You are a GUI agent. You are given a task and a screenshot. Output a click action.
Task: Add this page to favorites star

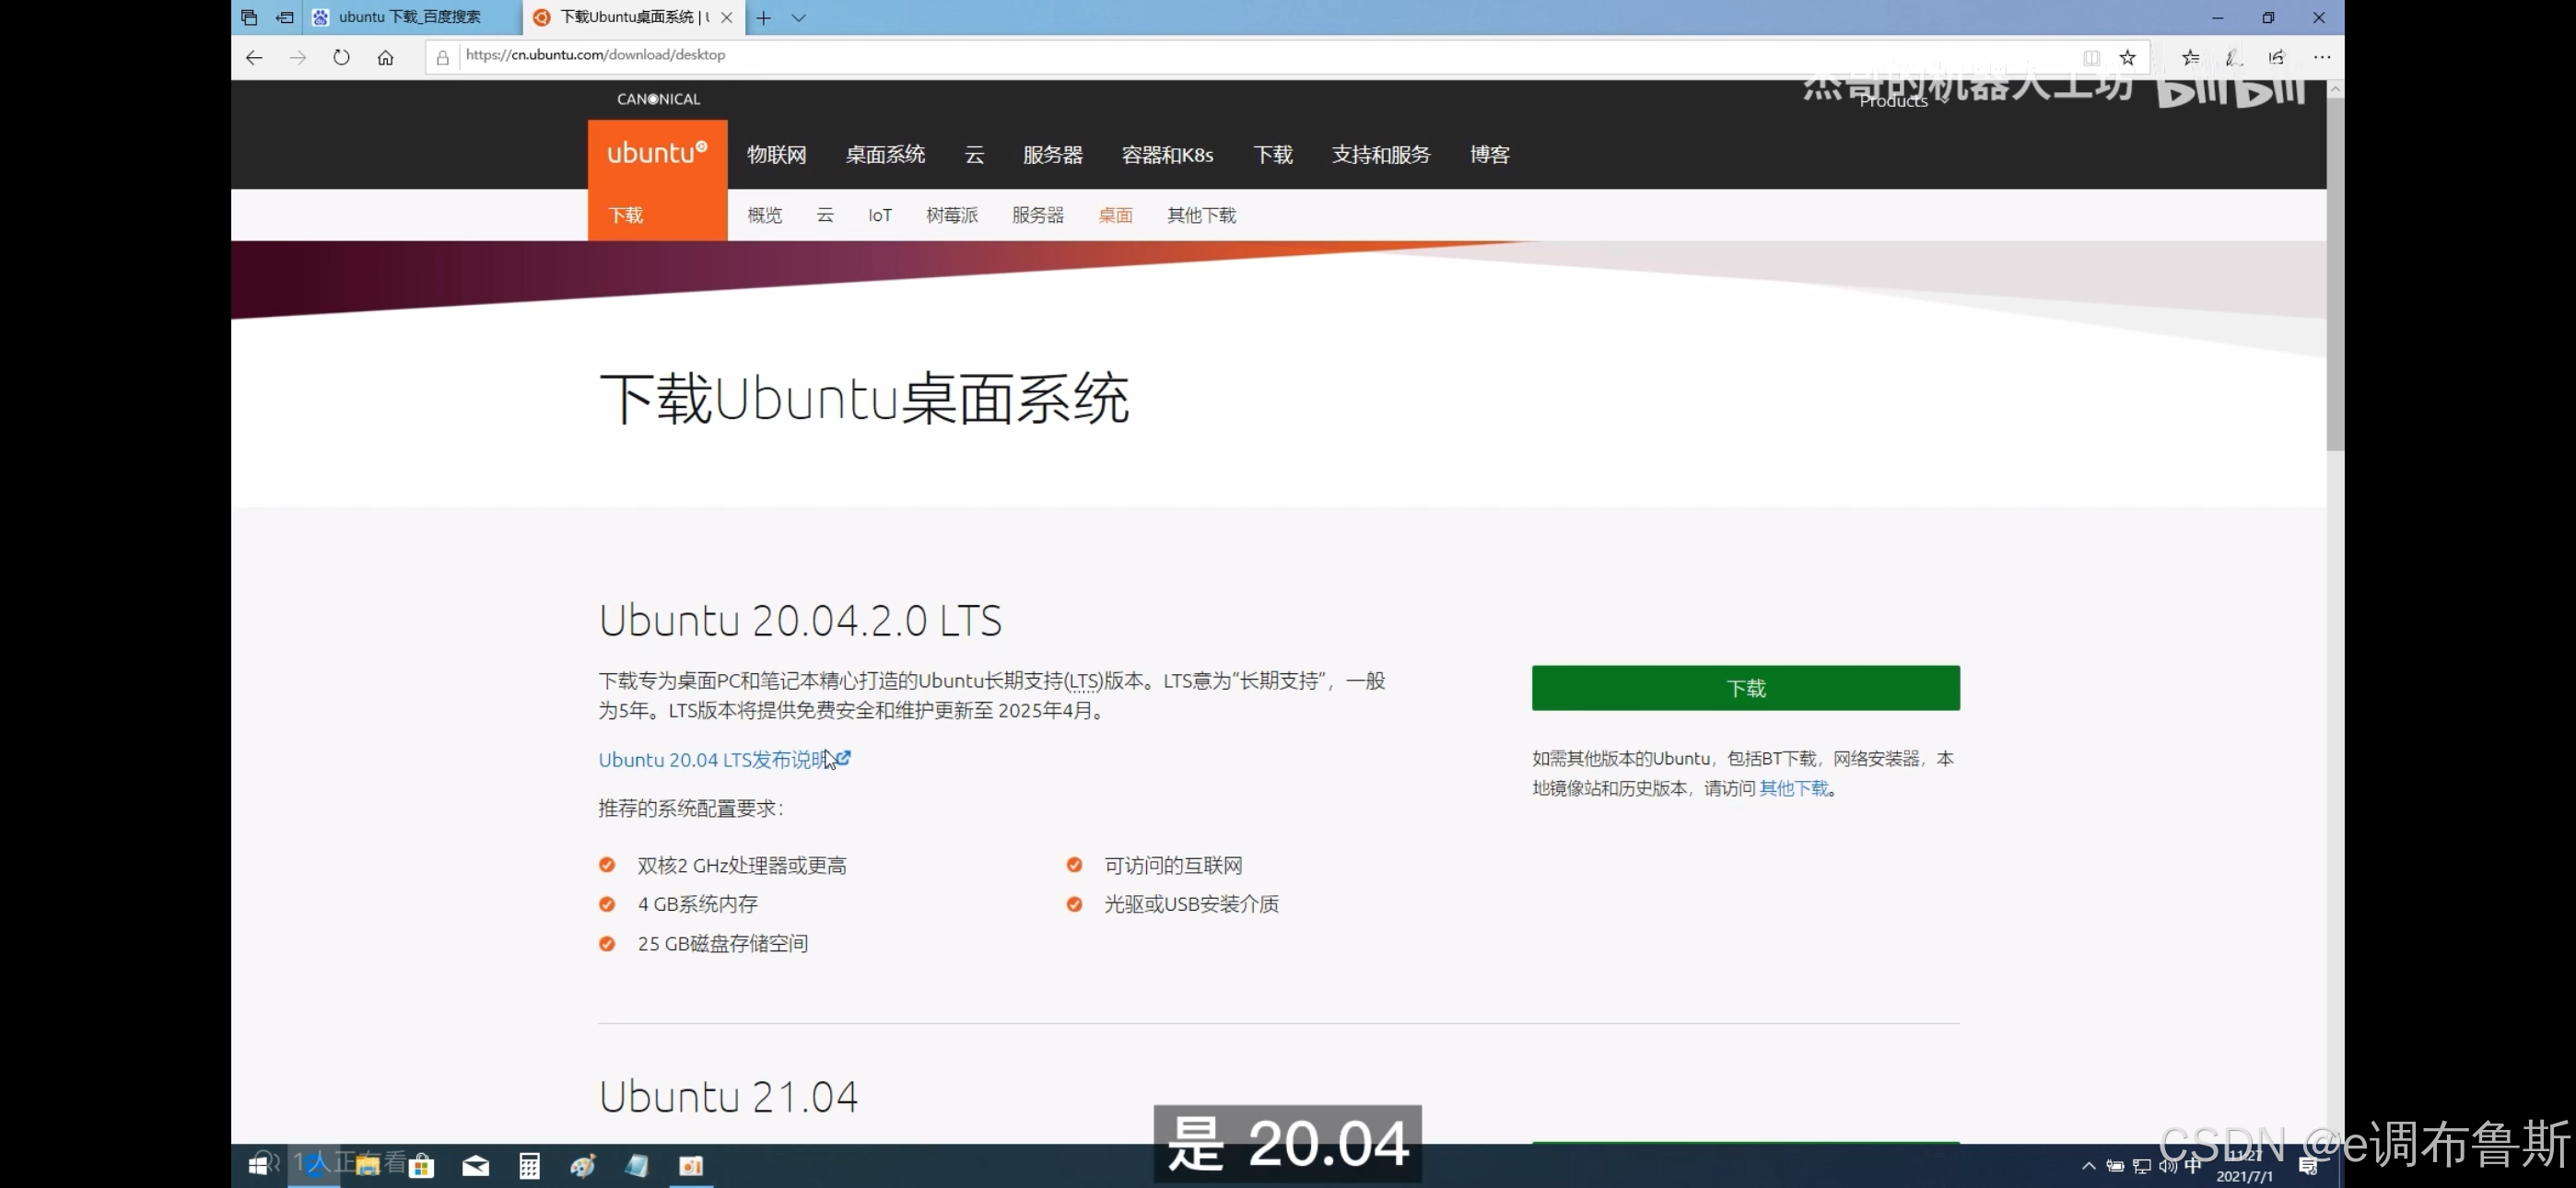pos(2128,57)
